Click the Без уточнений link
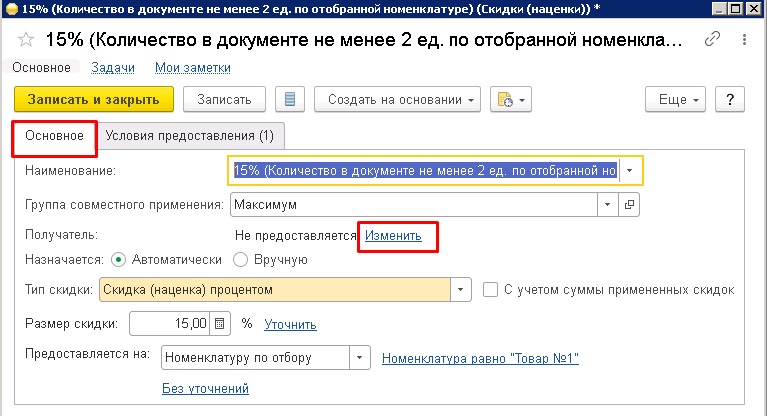767x416 pixels. click(x=205, y=388)
